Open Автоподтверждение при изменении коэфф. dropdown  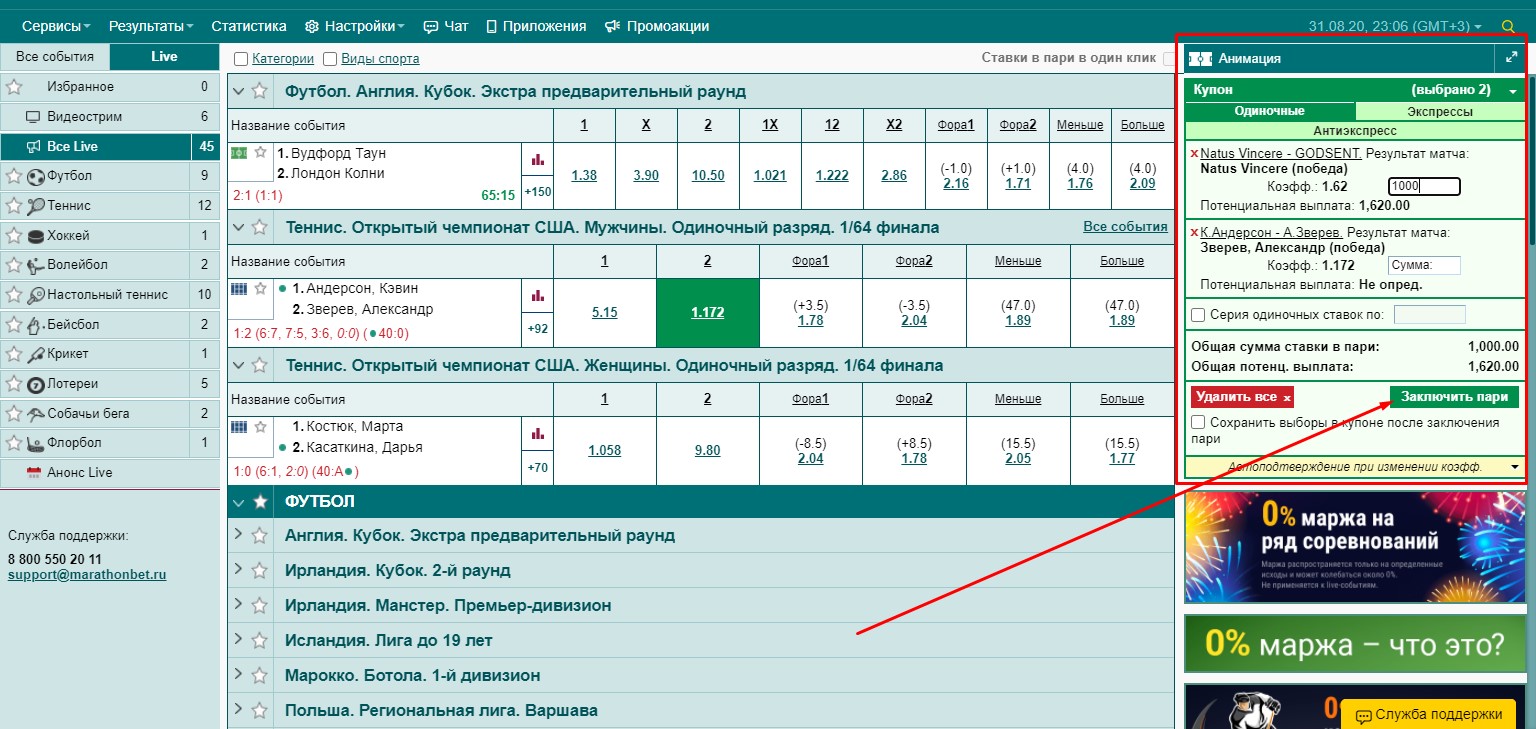[x=1514, y=466]
